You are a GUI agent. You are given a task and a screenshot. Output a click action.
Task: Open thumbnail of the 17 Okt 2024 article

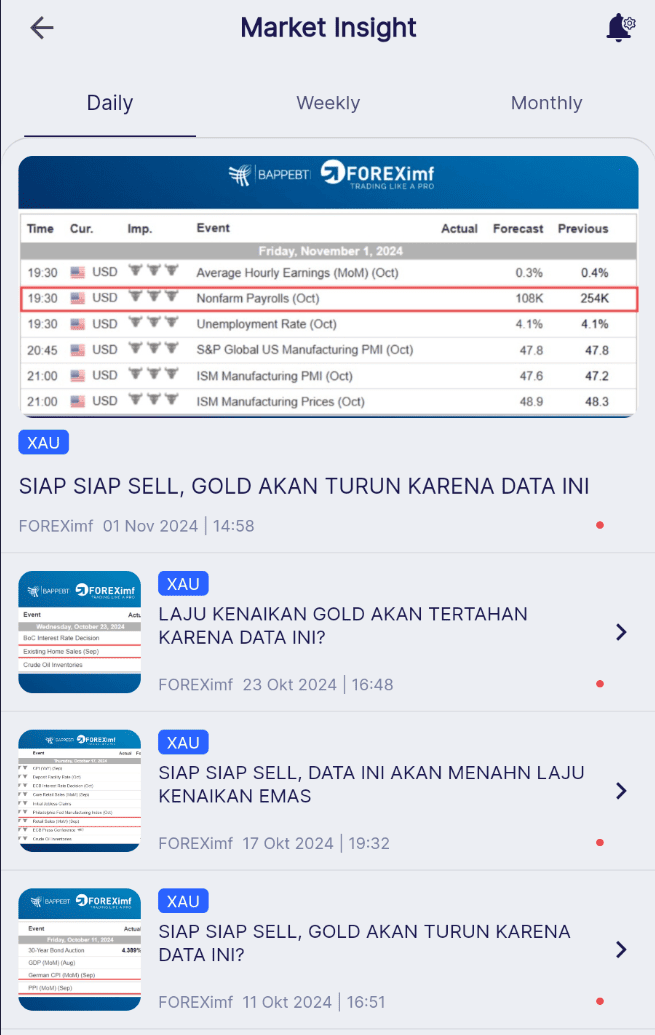click(80, 791)
